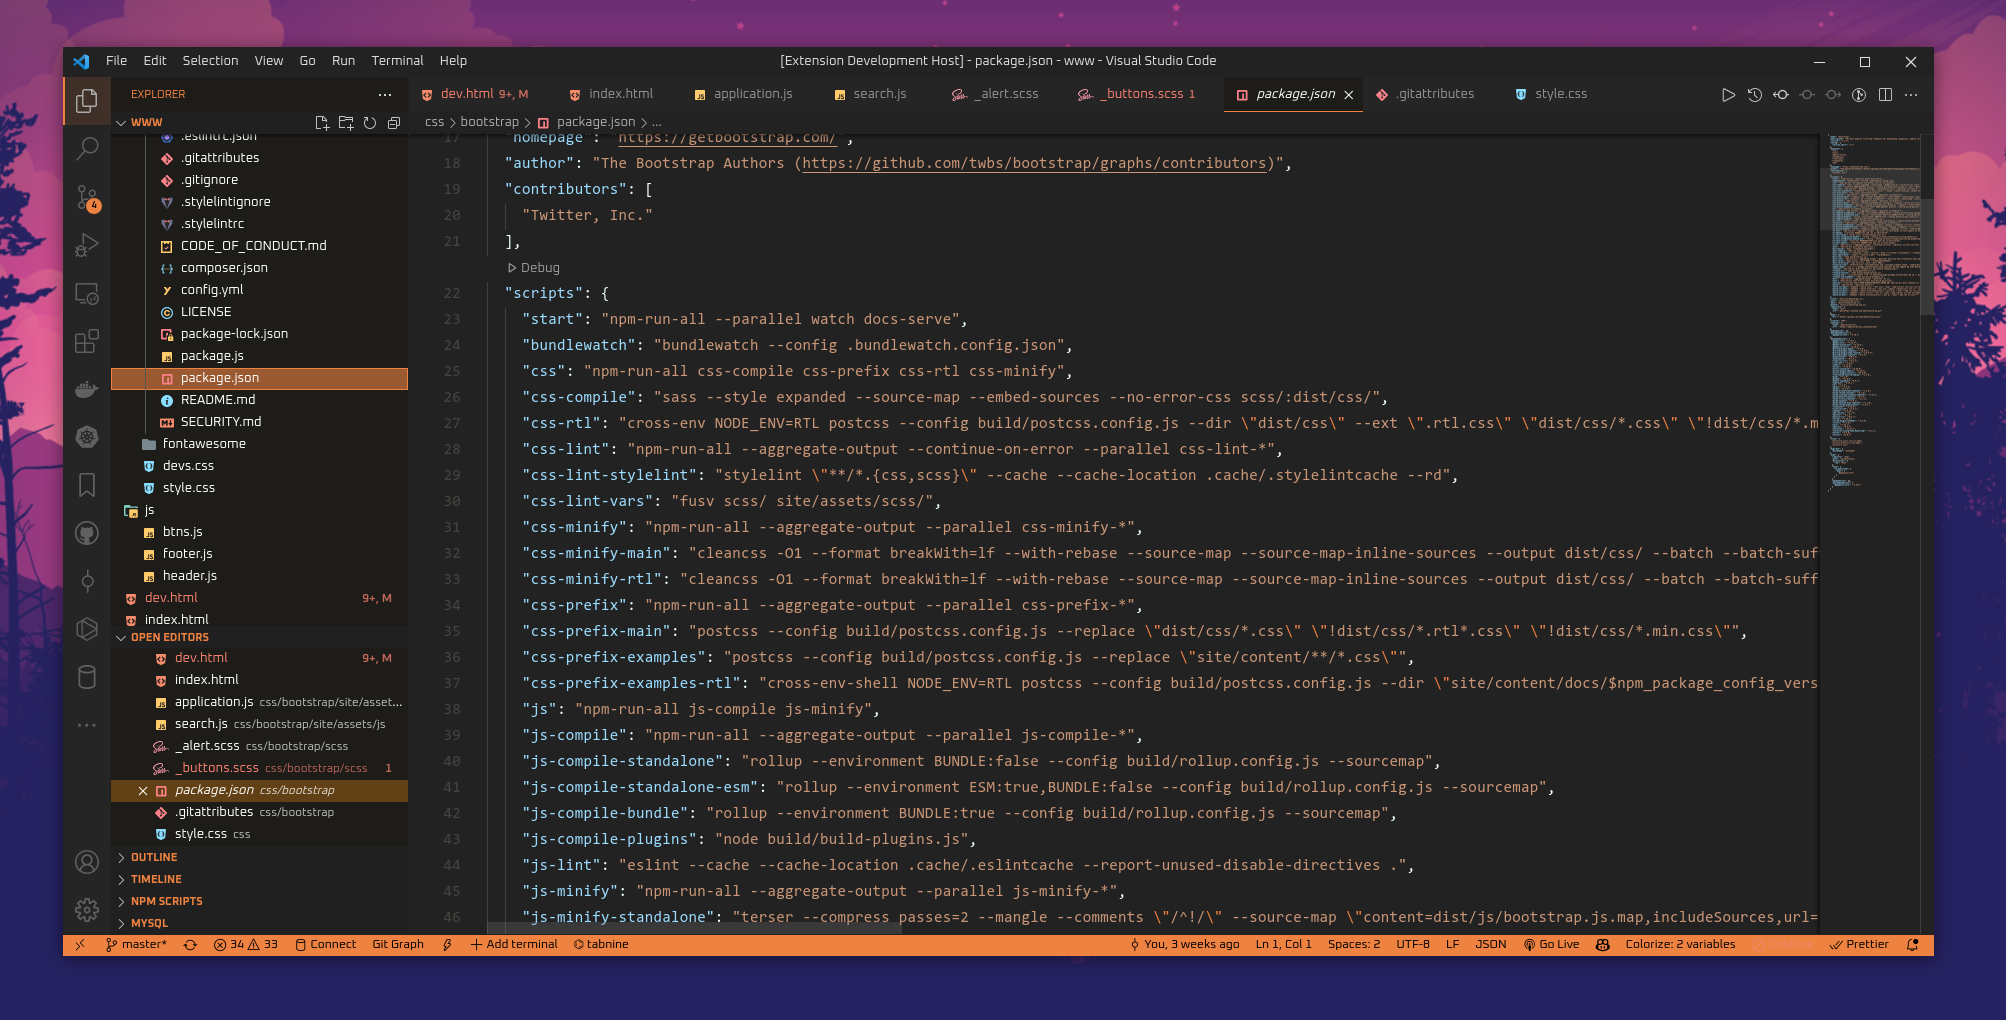Expand the Timeline section
Image resolution: width=2006 pixels, height=1020 pixels.
click(x=156, y=879)
